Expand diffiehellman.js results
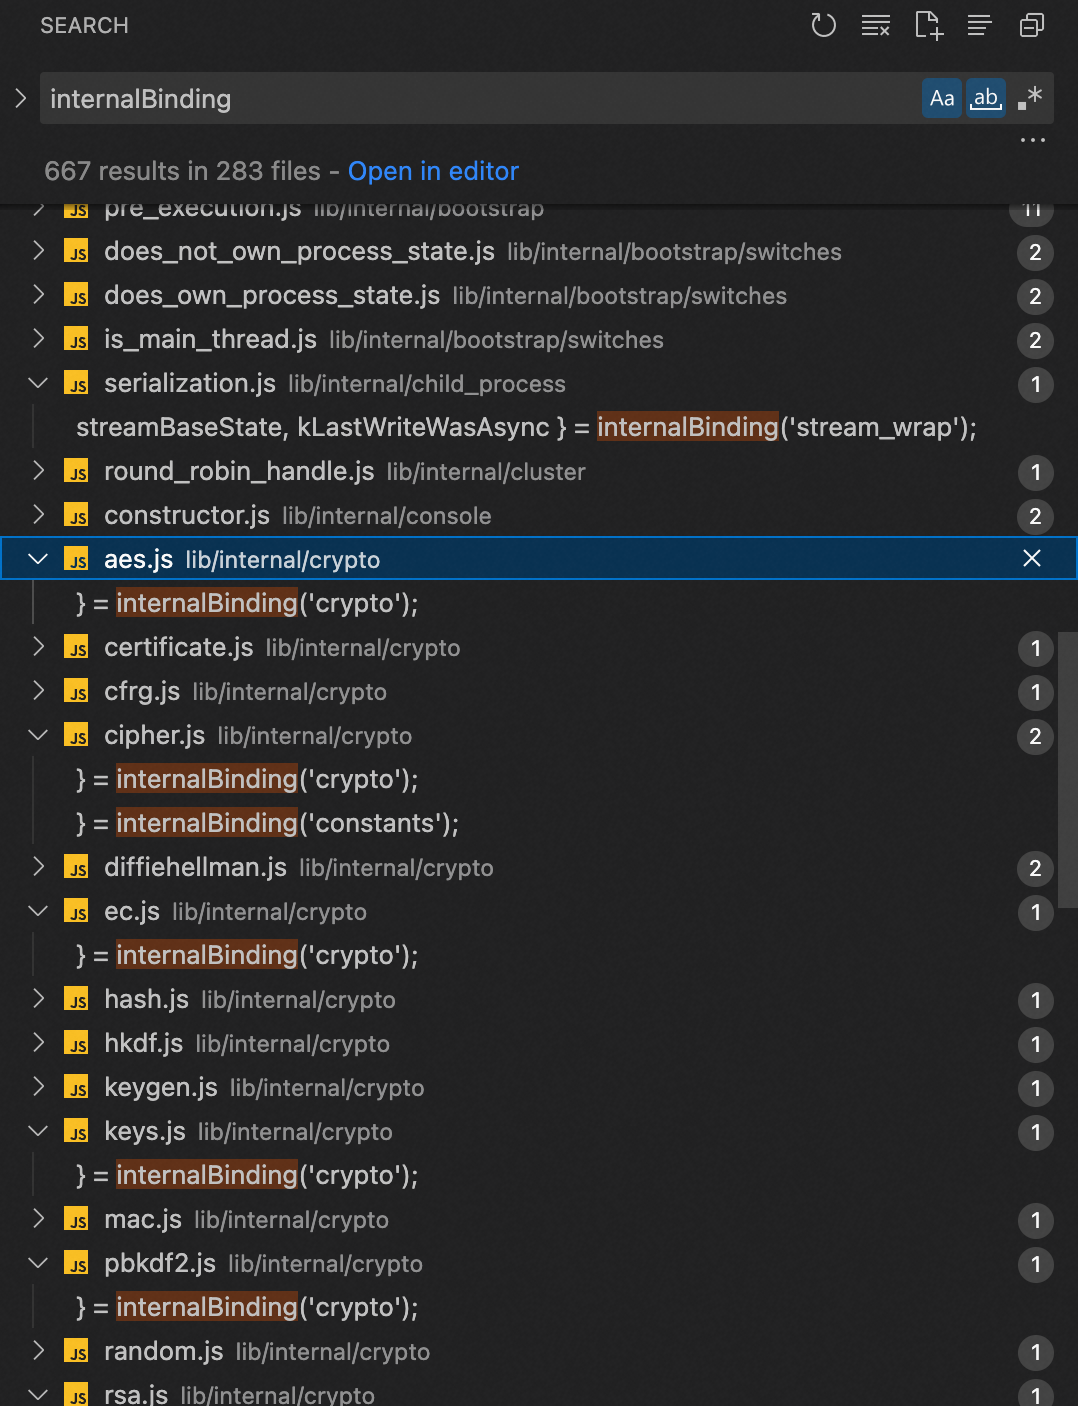 [38, 867]
